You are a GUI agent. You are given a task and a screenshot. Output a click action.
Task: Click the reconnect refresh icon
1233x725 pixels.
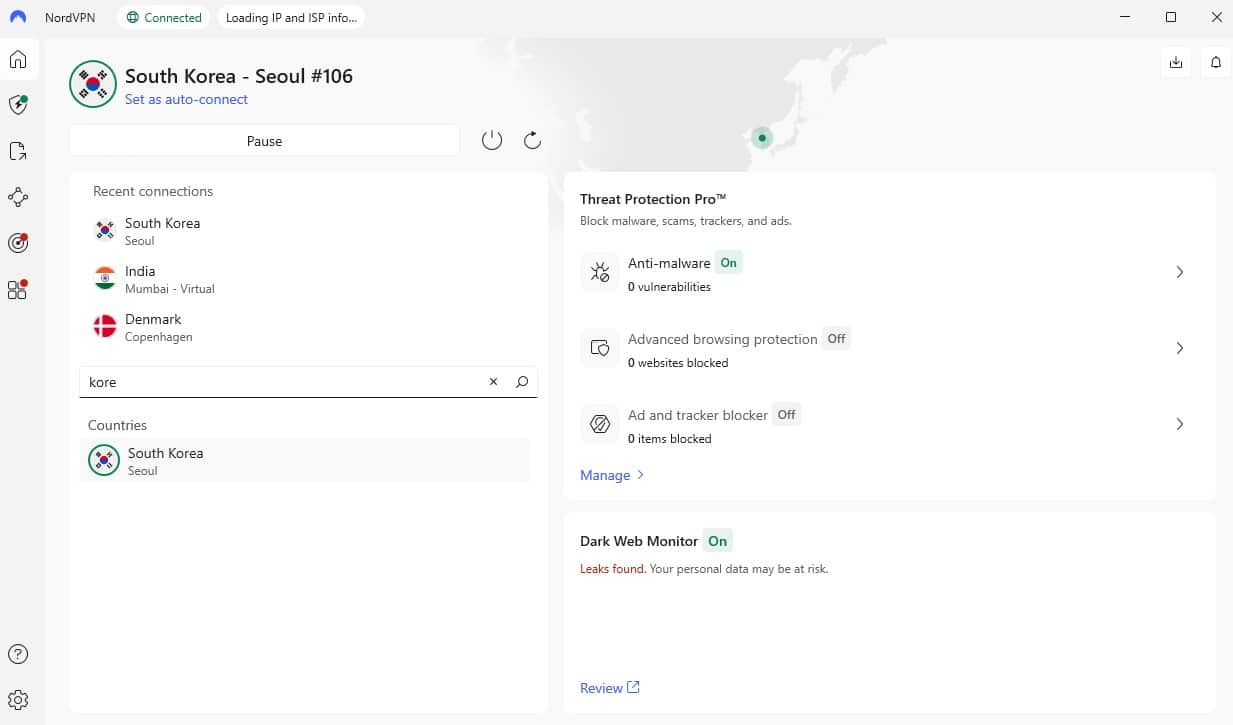tap(532, 141)
